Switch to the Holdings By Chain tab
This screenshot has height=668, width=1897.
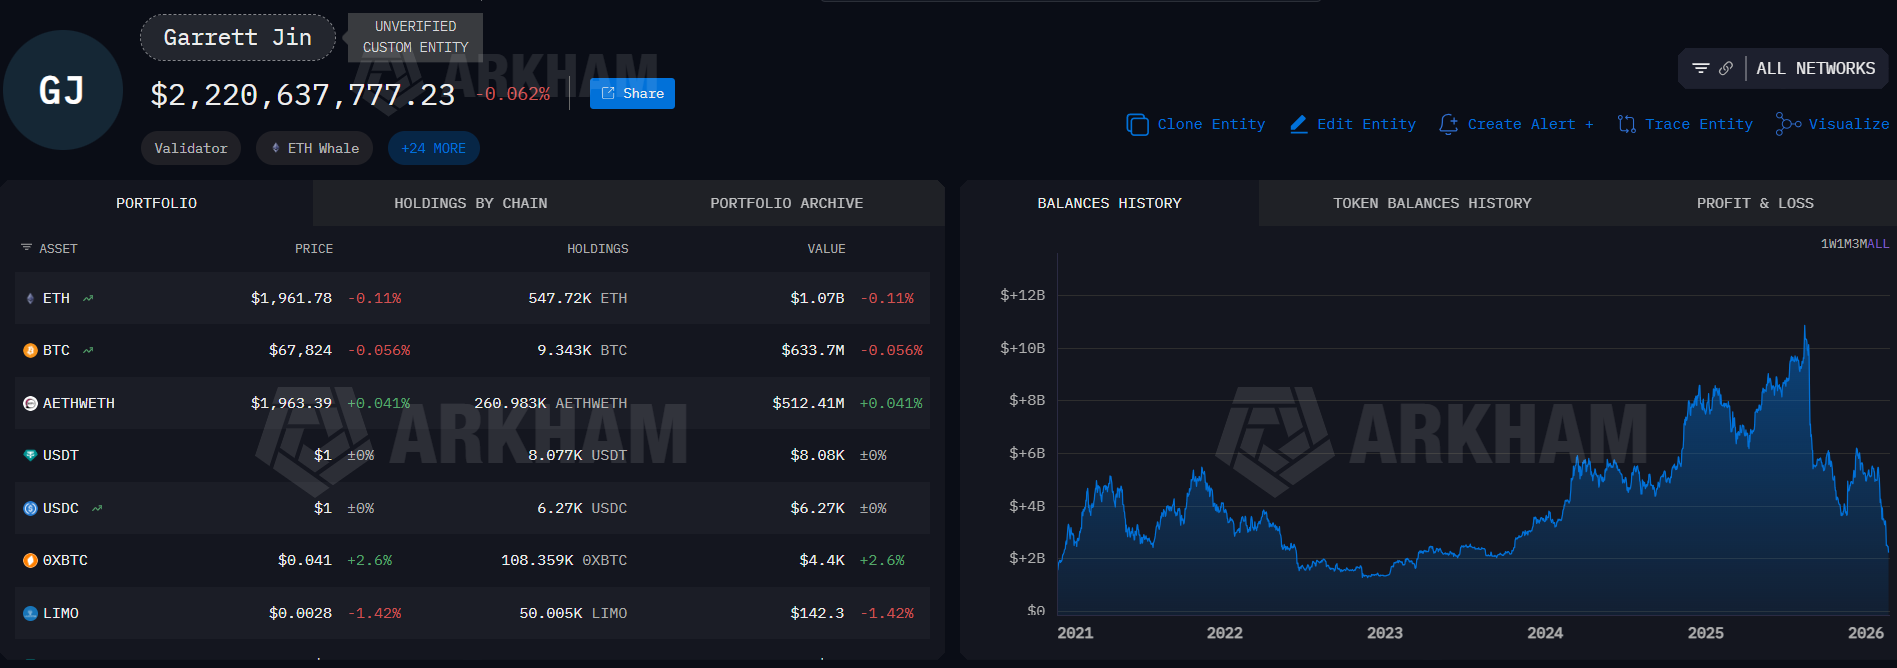(x=470, y=203)
